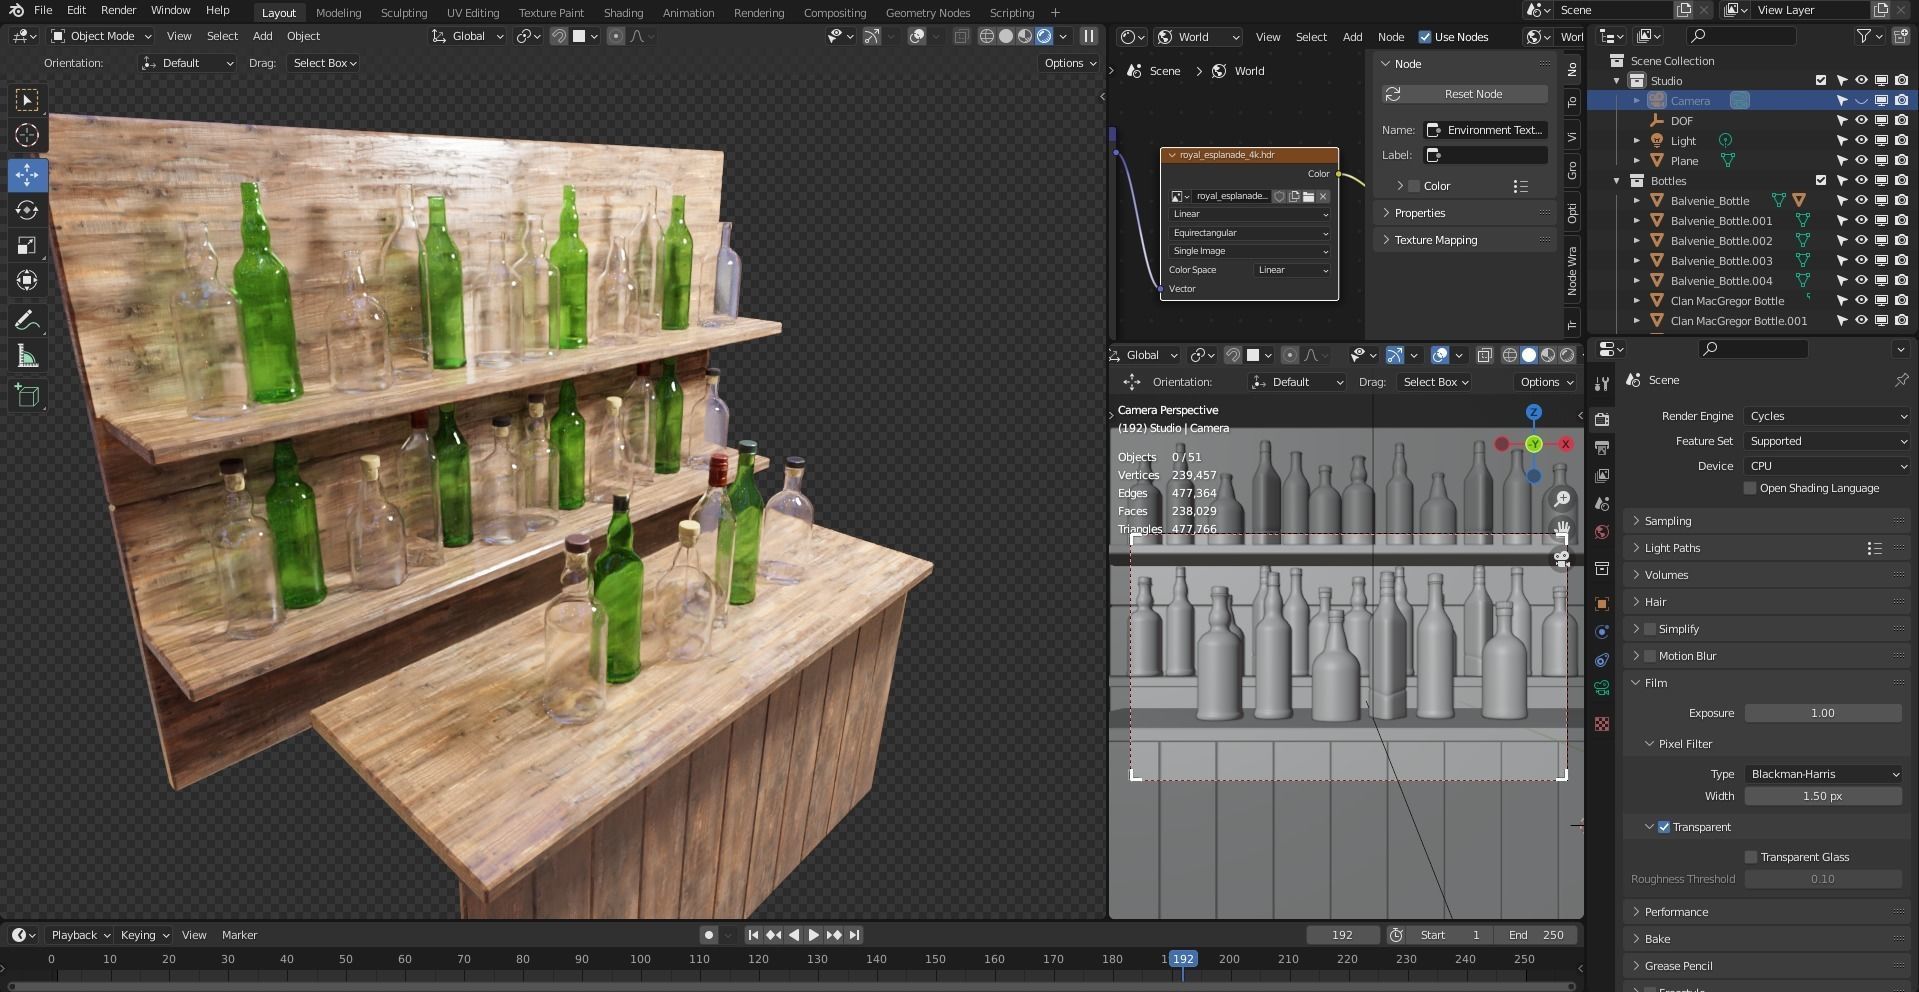Select the Move tool in left toolbar
The image size is (1919, 992).
[27, 175]
